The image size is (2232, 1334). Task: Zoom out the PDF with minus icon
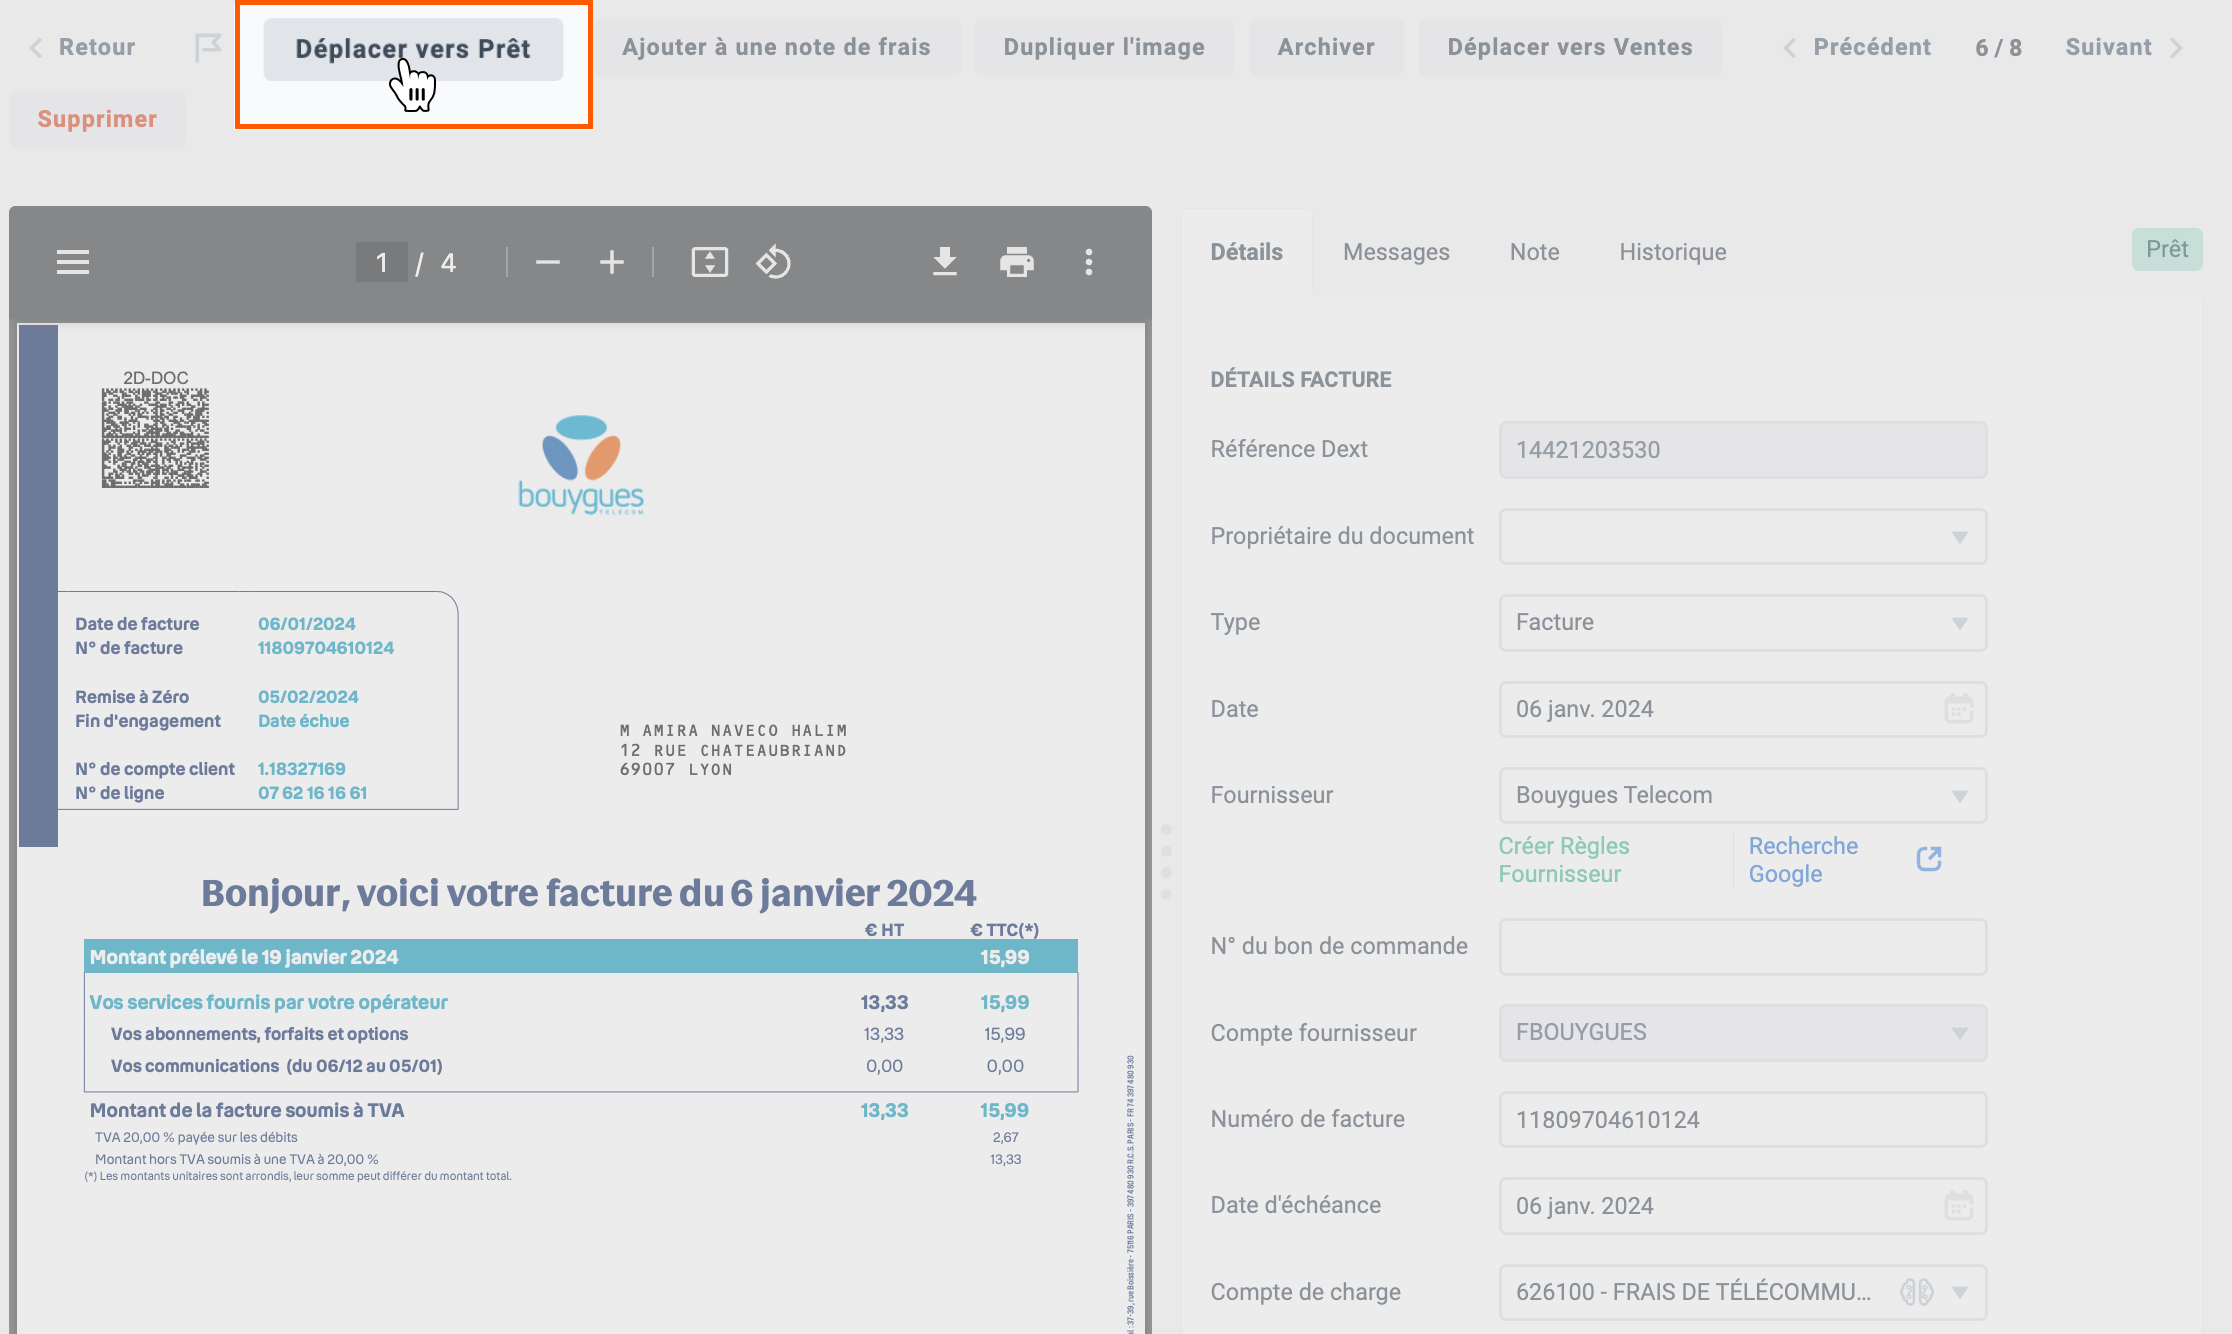548,262
